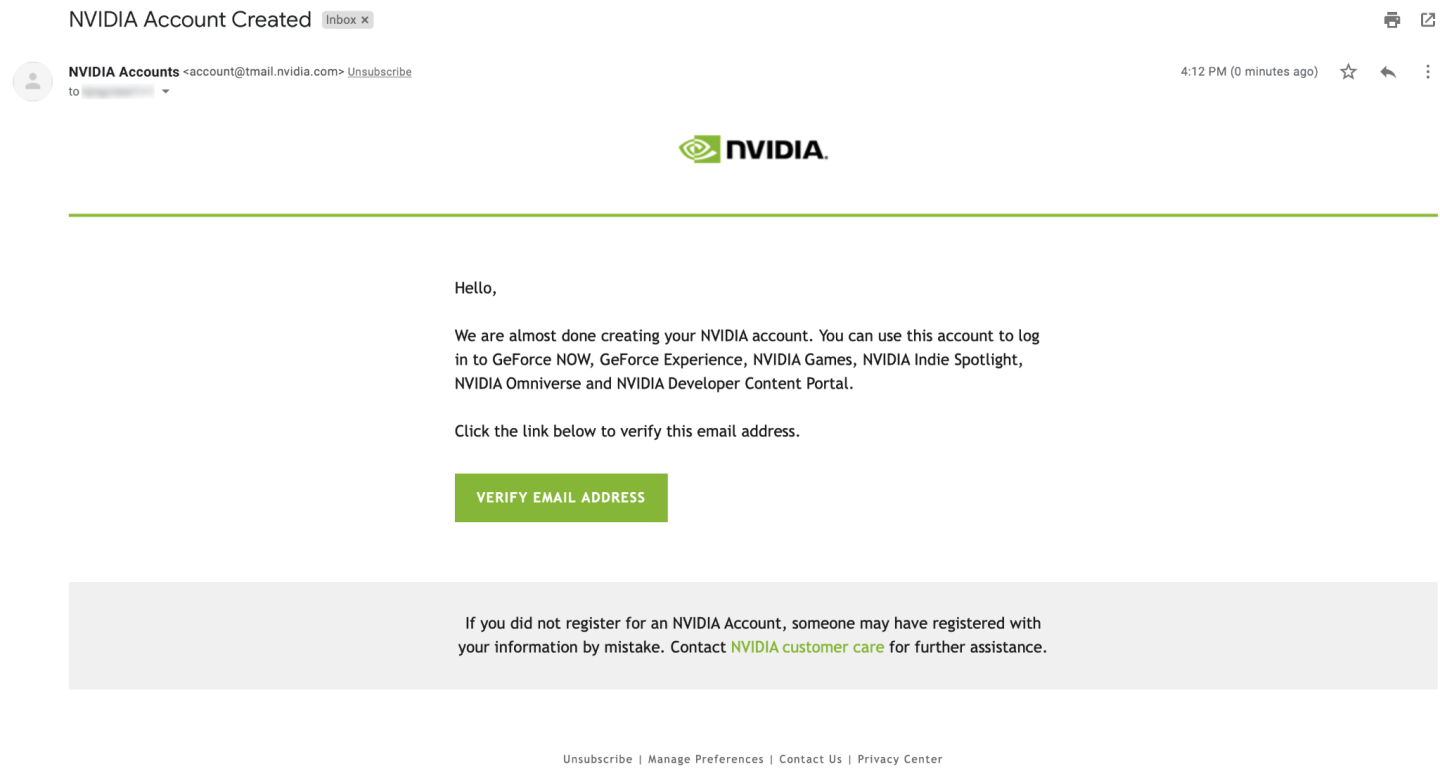Image resolution: width=1440 pixels, height=771 pixels.
Task: Click the timestamp showing 4:12 PM
Action: (x=1248, y=71)
